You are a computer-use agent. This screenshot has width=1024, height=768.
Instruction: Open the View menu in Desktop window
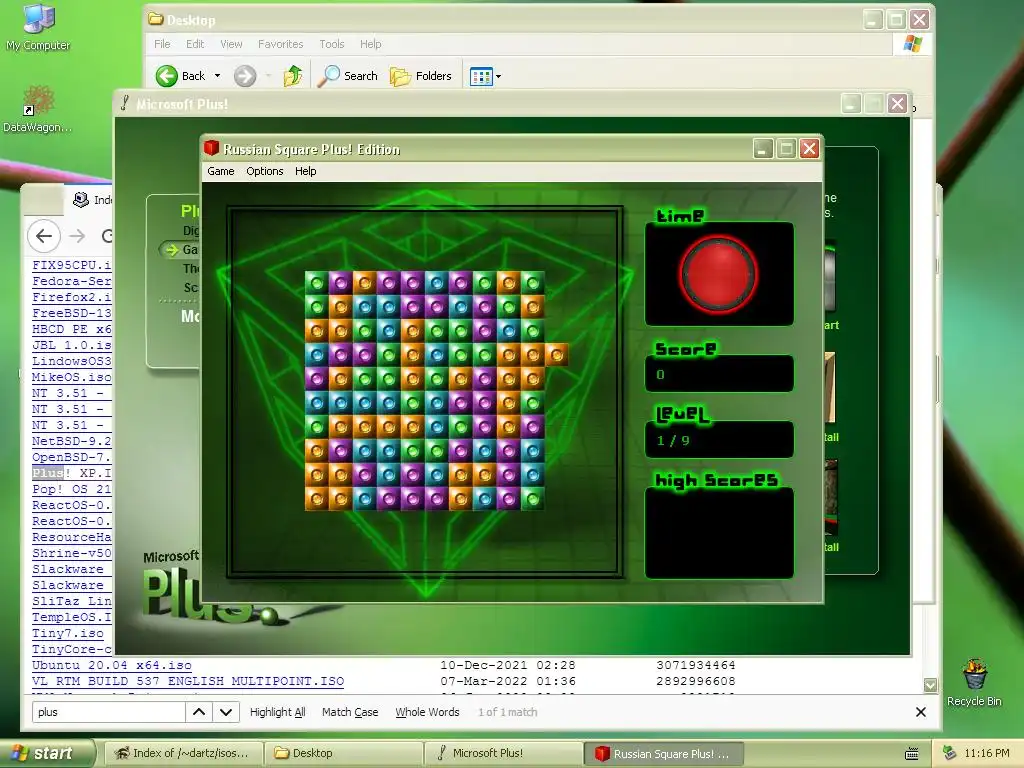tap(231, 44)
